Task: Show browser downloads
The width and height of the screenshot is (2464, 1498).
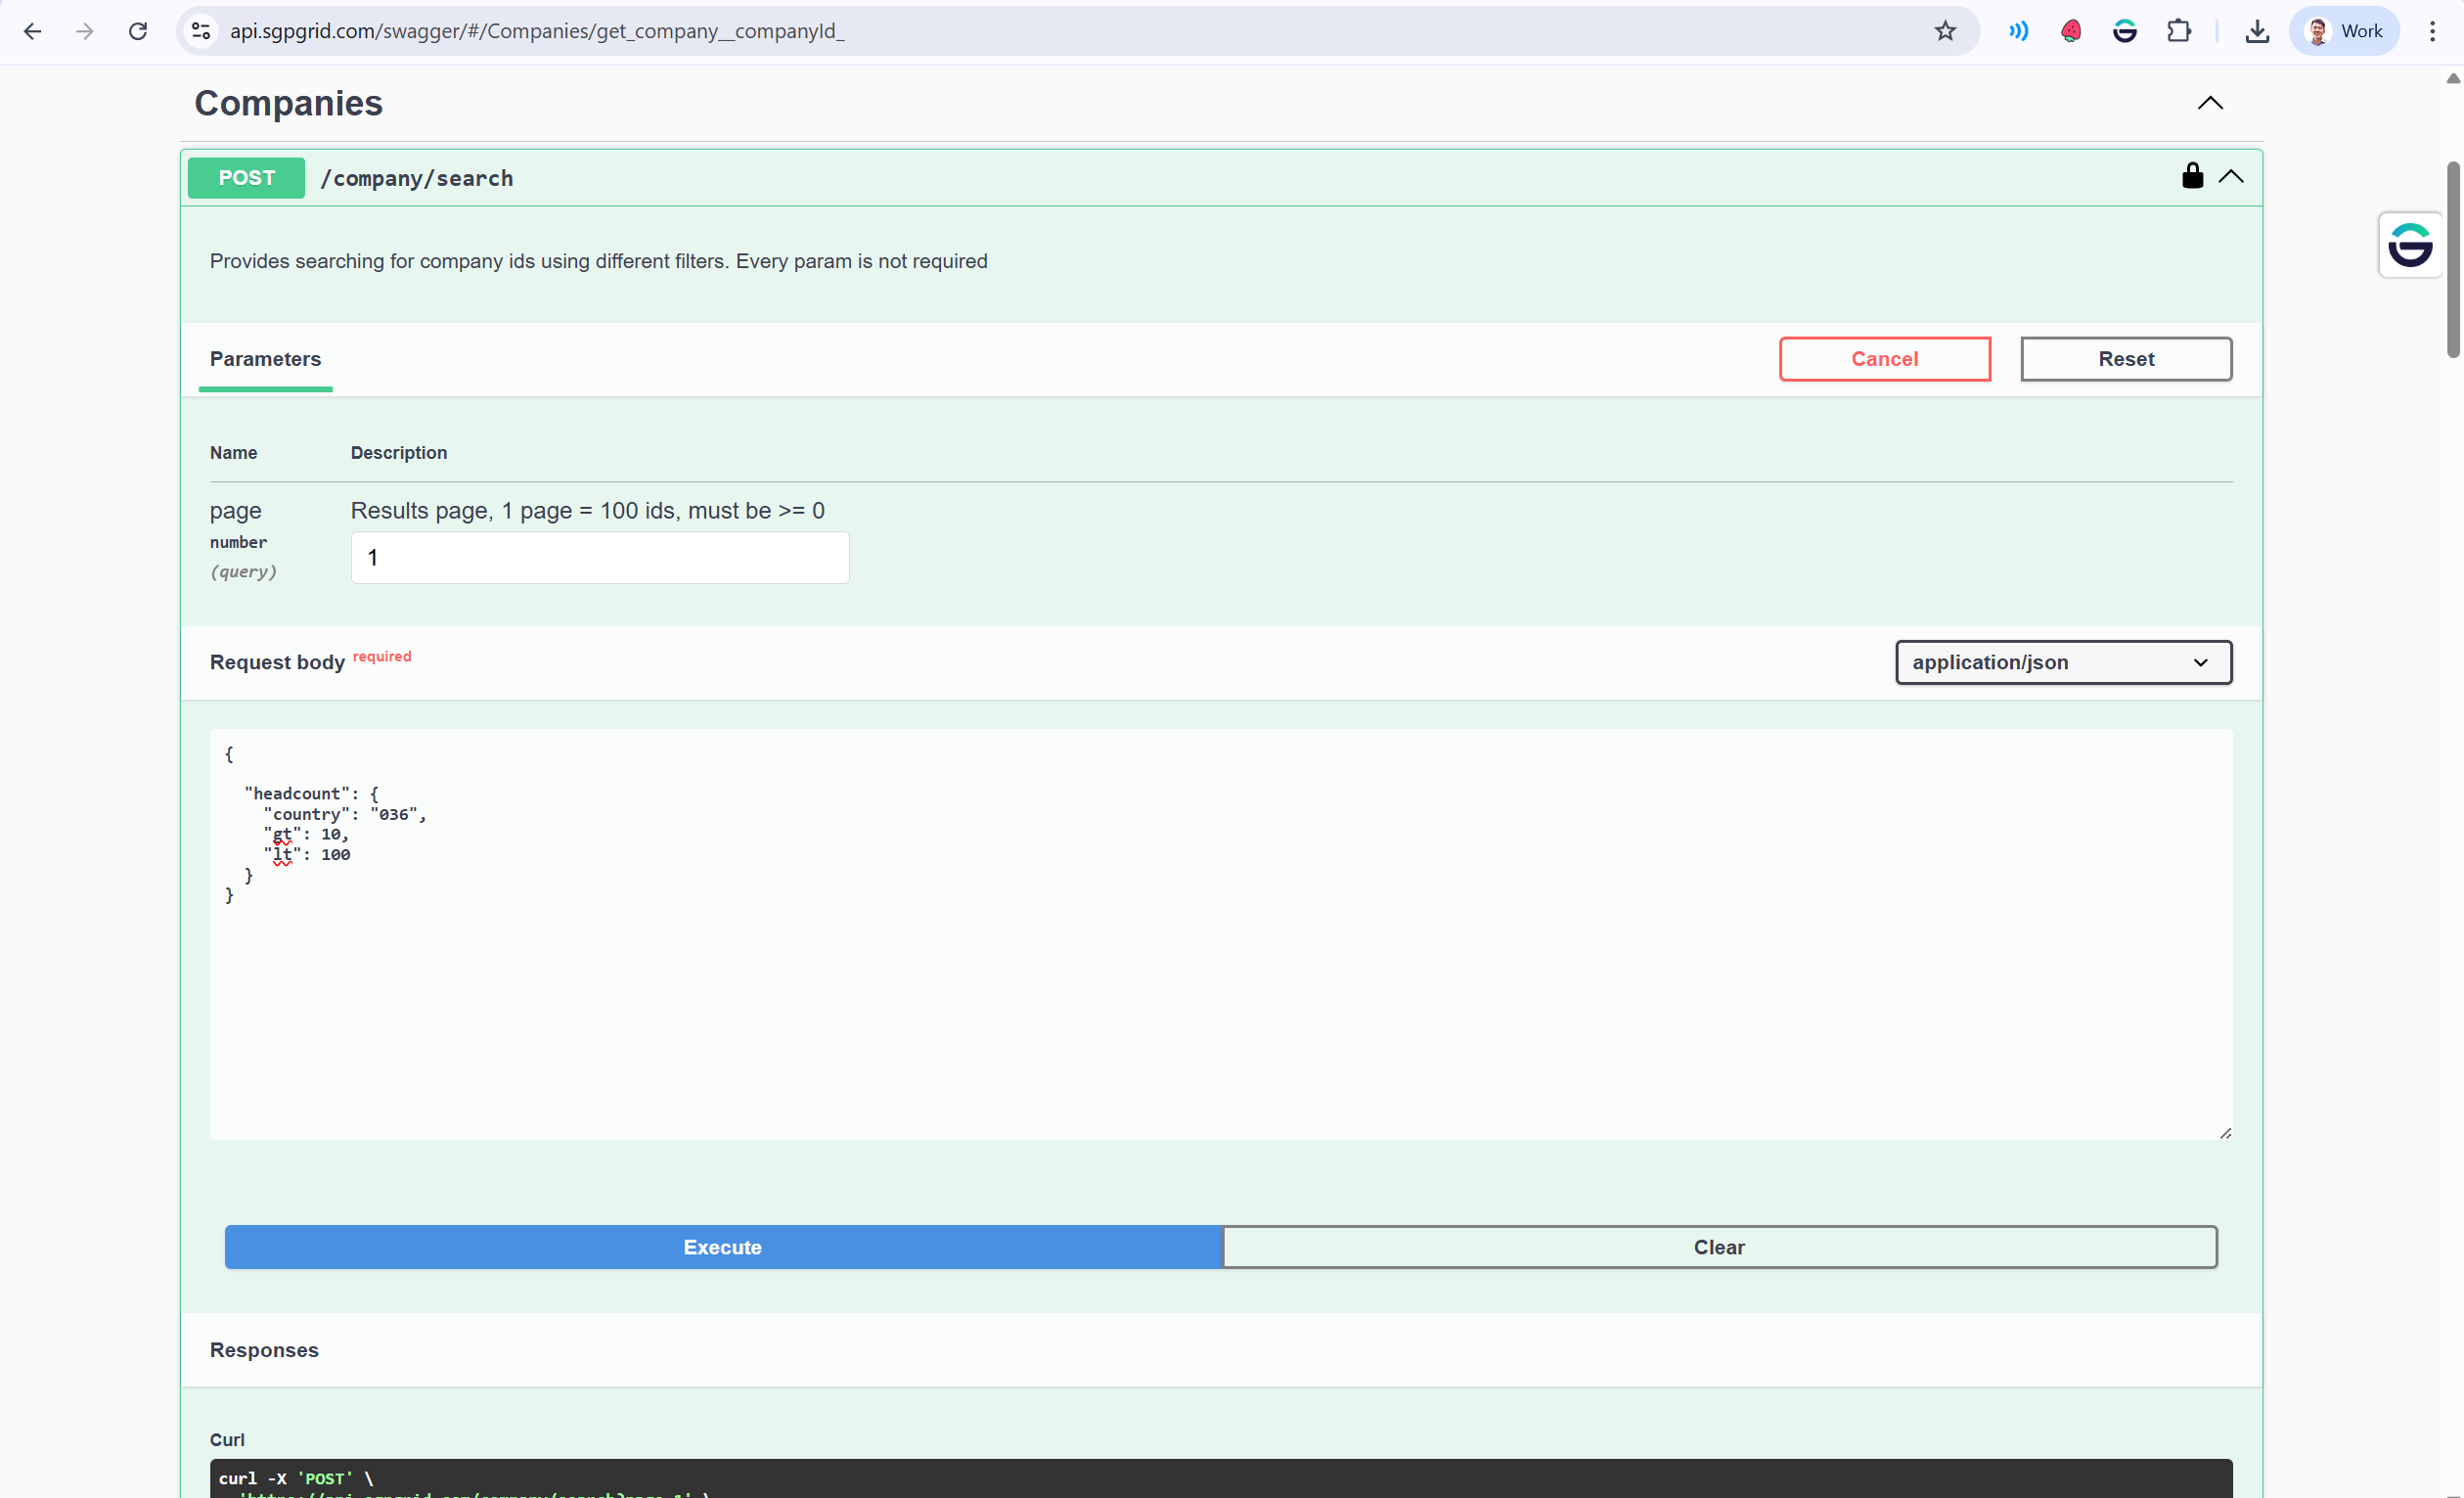Action: pyautogui.click(x=2257, y=31)
